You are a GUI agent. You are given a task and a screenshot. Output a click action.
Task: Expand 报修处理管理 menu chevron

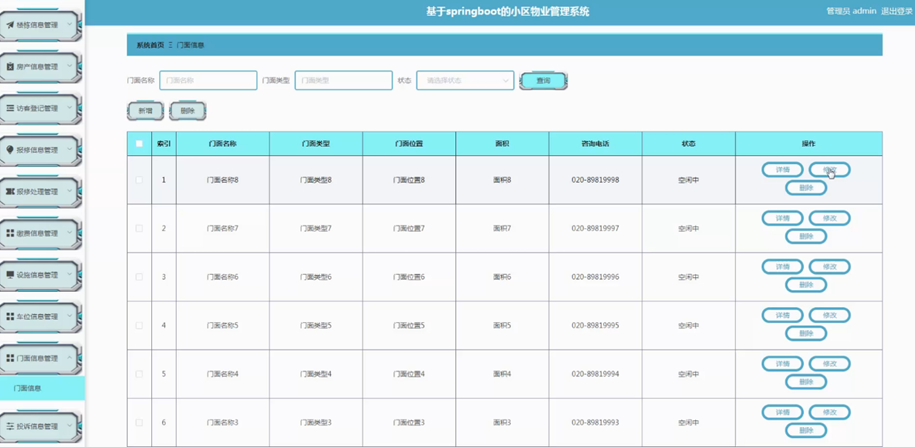coord(69,191)
